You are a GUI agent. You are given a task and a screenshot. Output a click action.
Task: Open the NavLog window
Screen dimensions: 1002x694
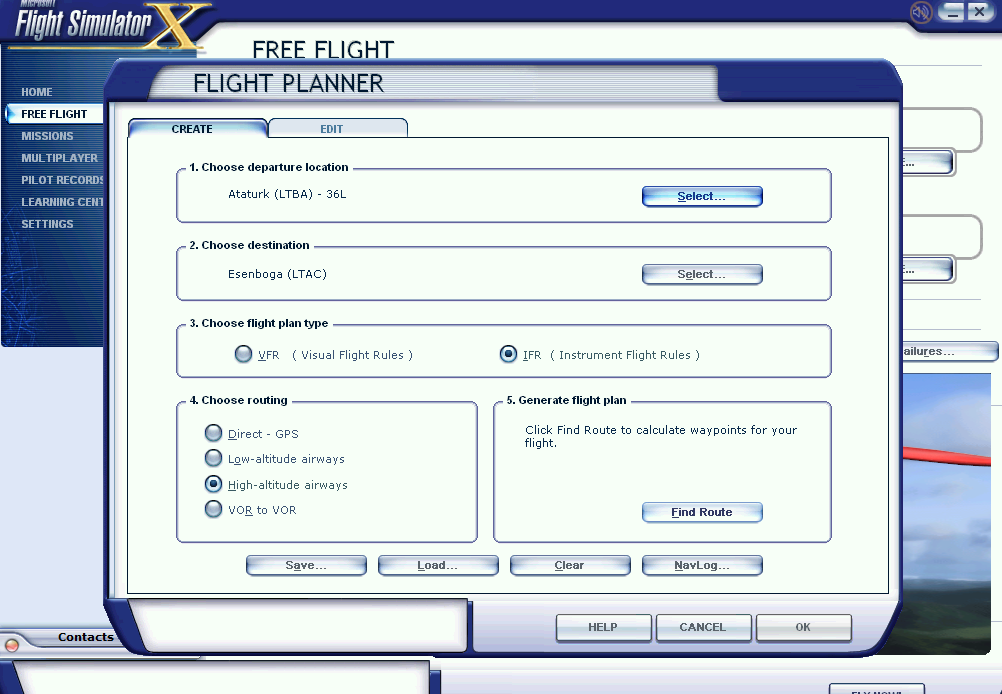702,565
